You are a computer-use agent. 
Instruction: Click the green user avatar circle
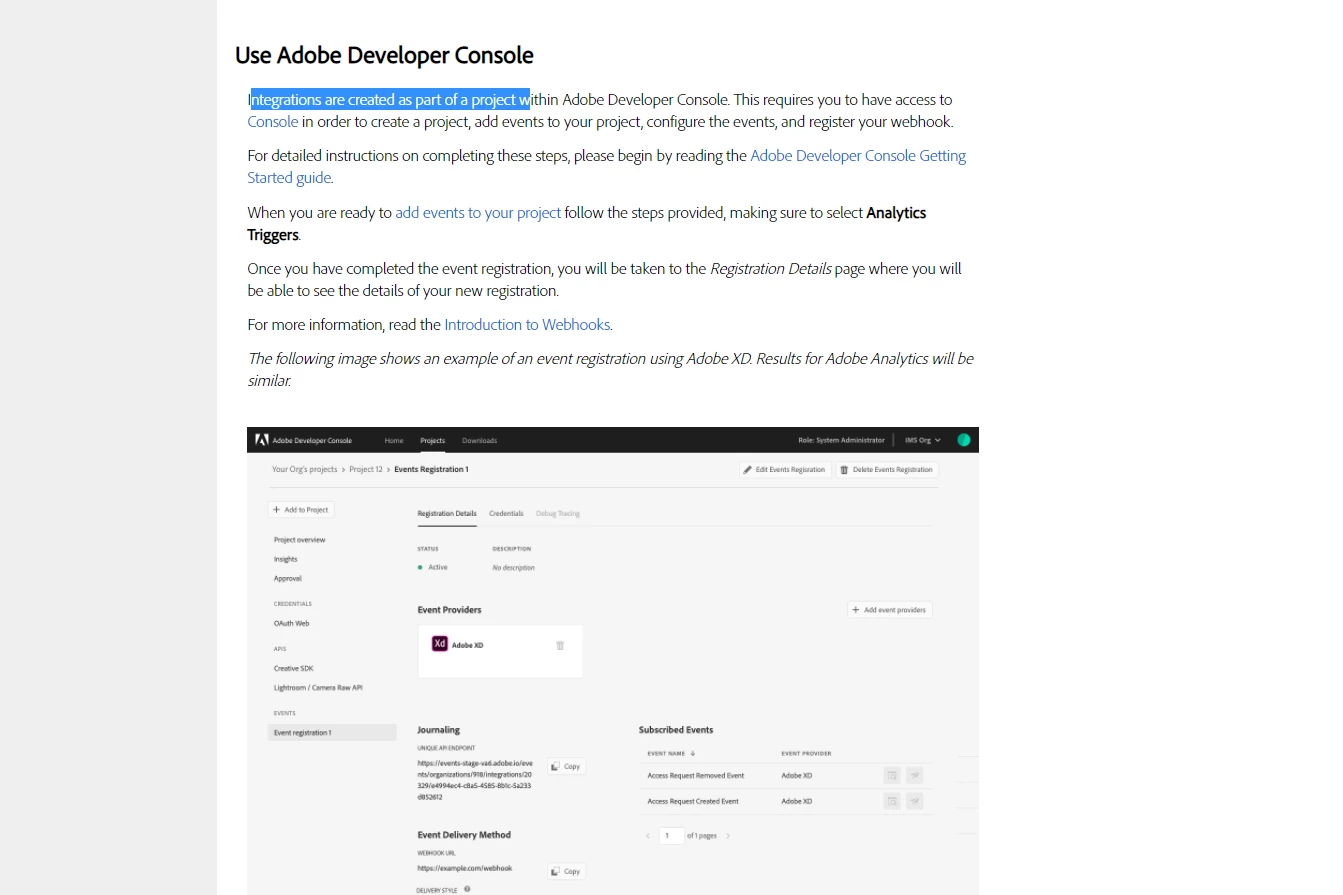click(964, 440)
